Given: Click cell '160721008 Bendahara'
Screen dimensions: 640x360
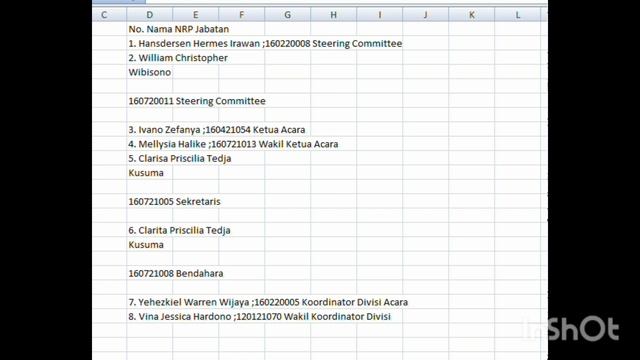Looking at the screenshot, I should tap(176, 273).
